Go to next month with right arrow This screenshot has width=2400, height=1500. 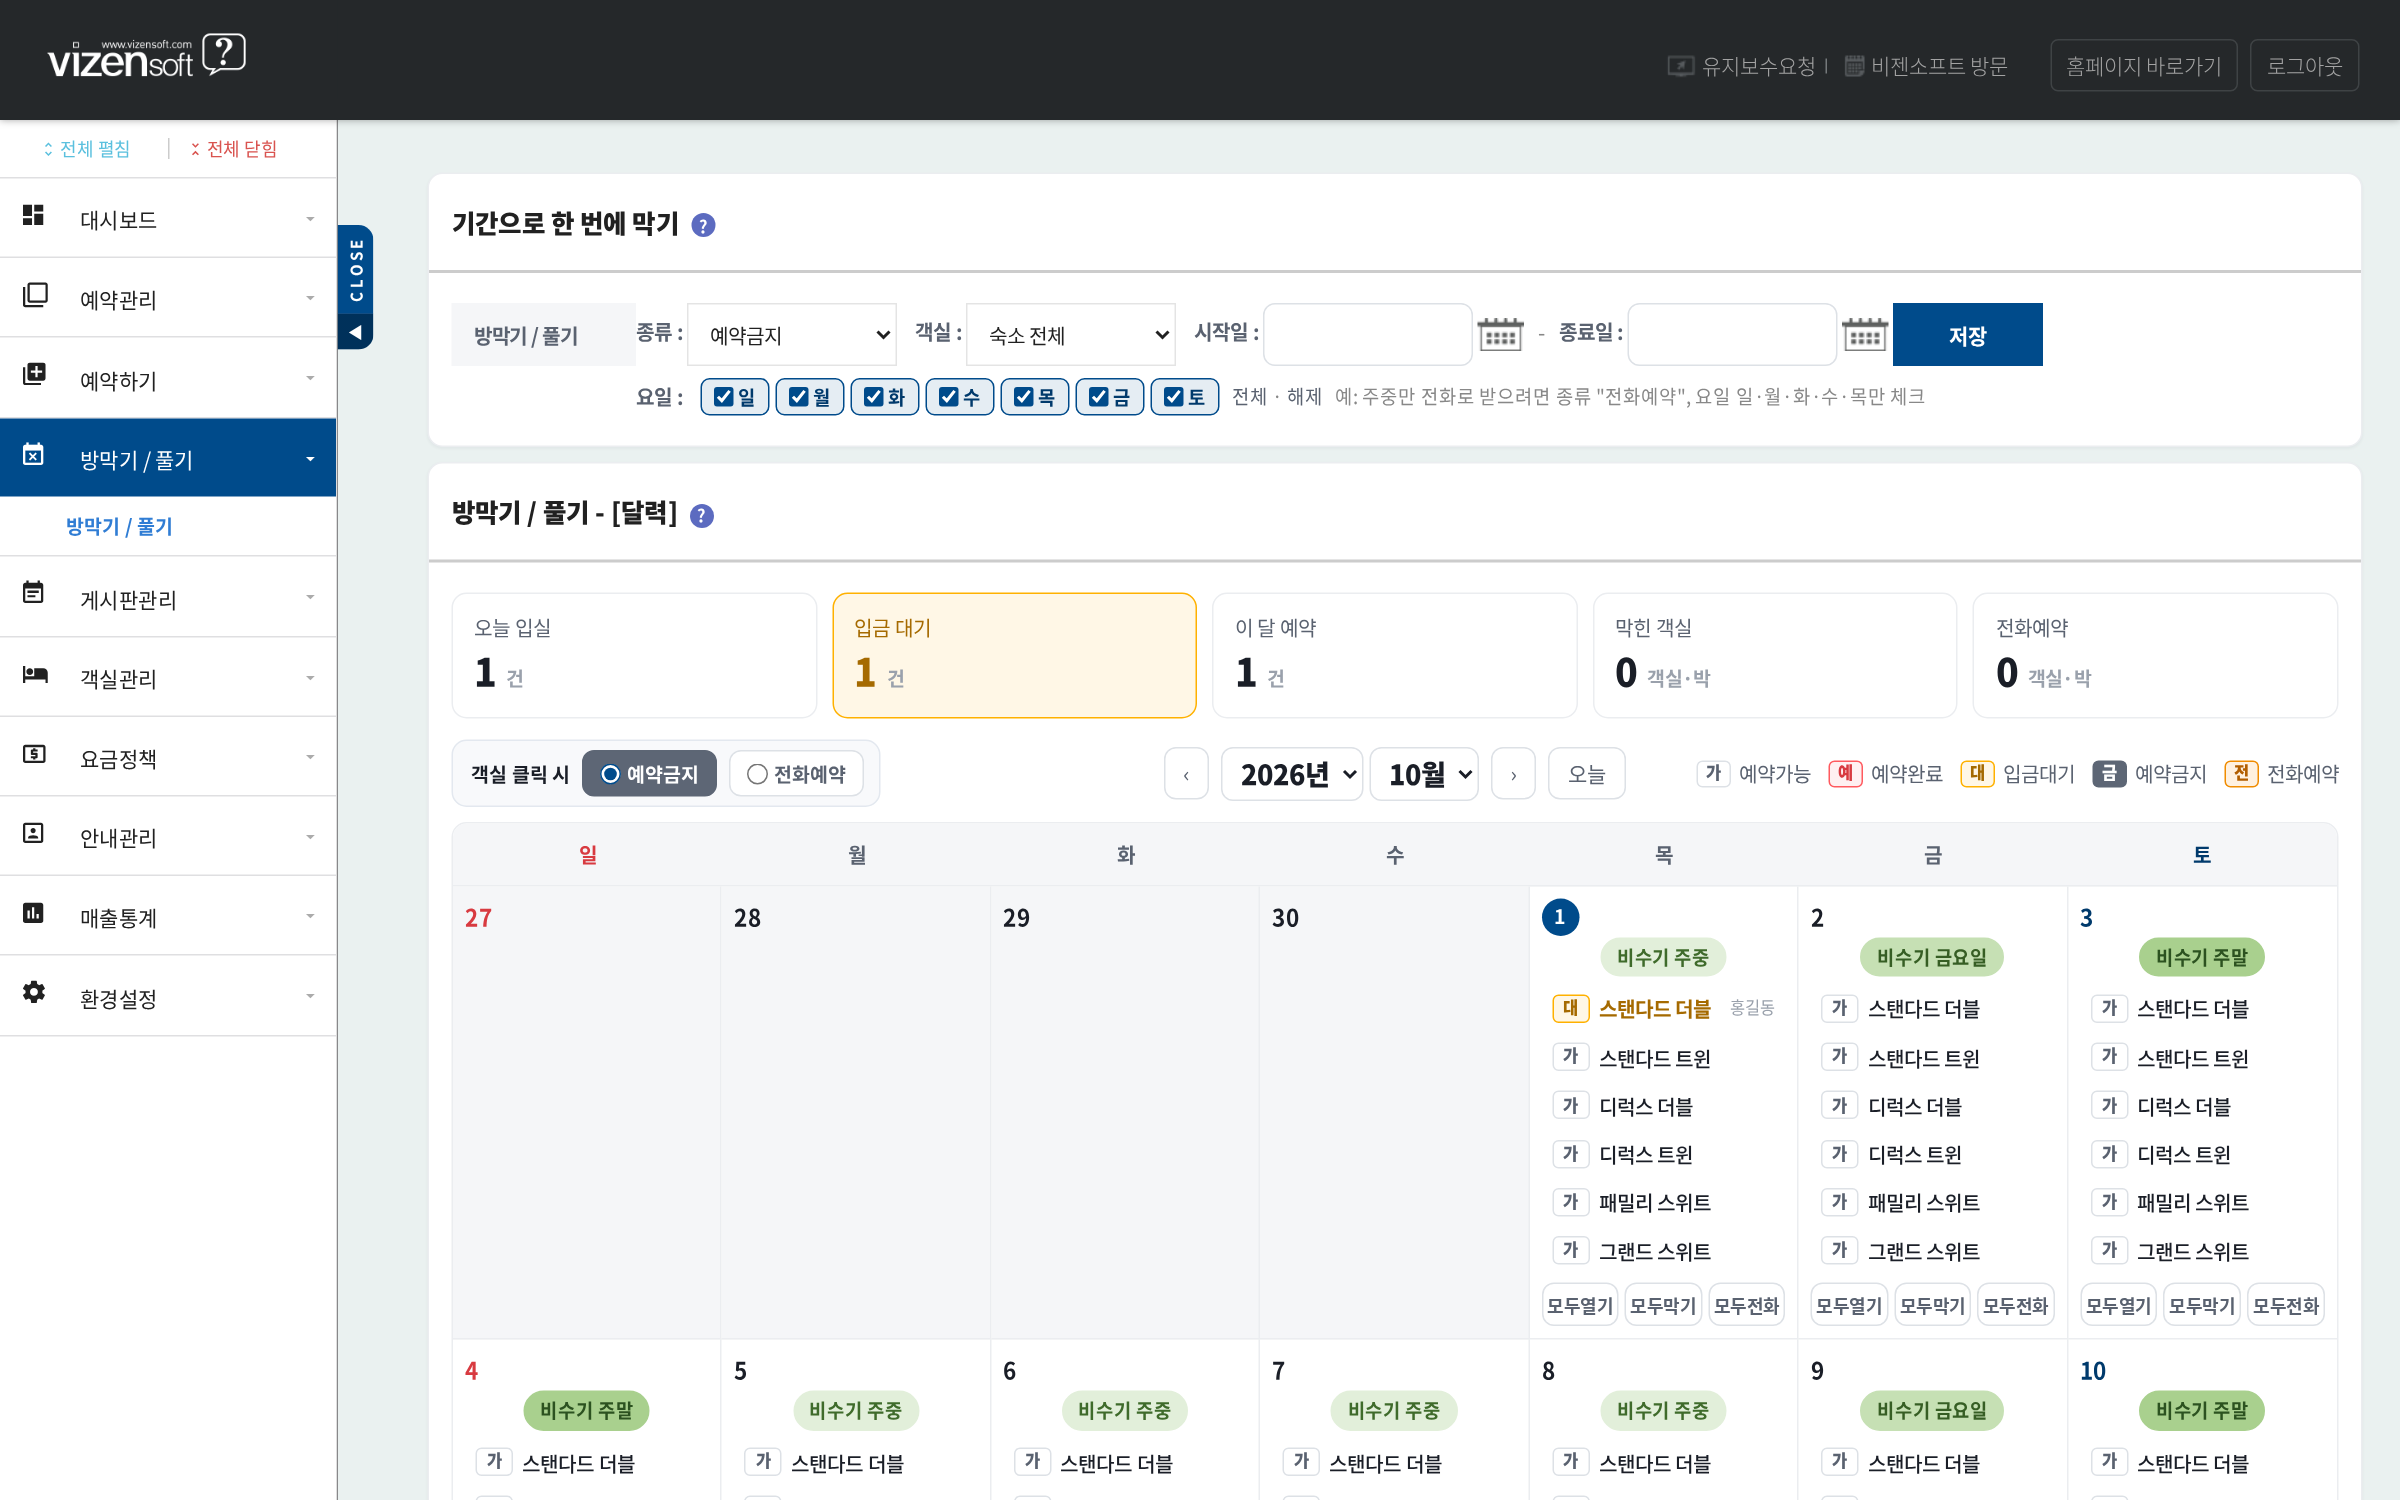coord(1513,774)
